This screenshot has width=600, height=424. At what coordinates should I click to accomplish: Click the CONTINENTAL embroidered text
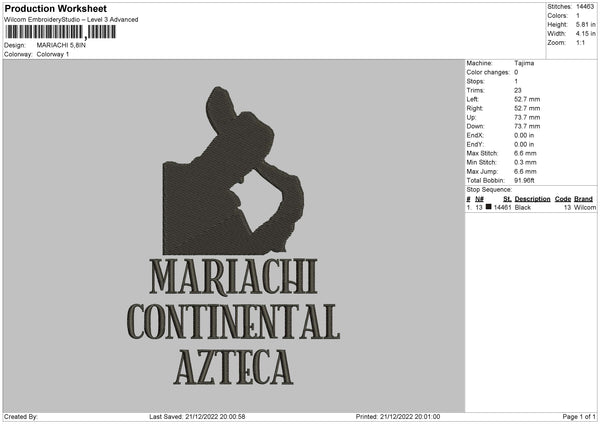point(233,322)
